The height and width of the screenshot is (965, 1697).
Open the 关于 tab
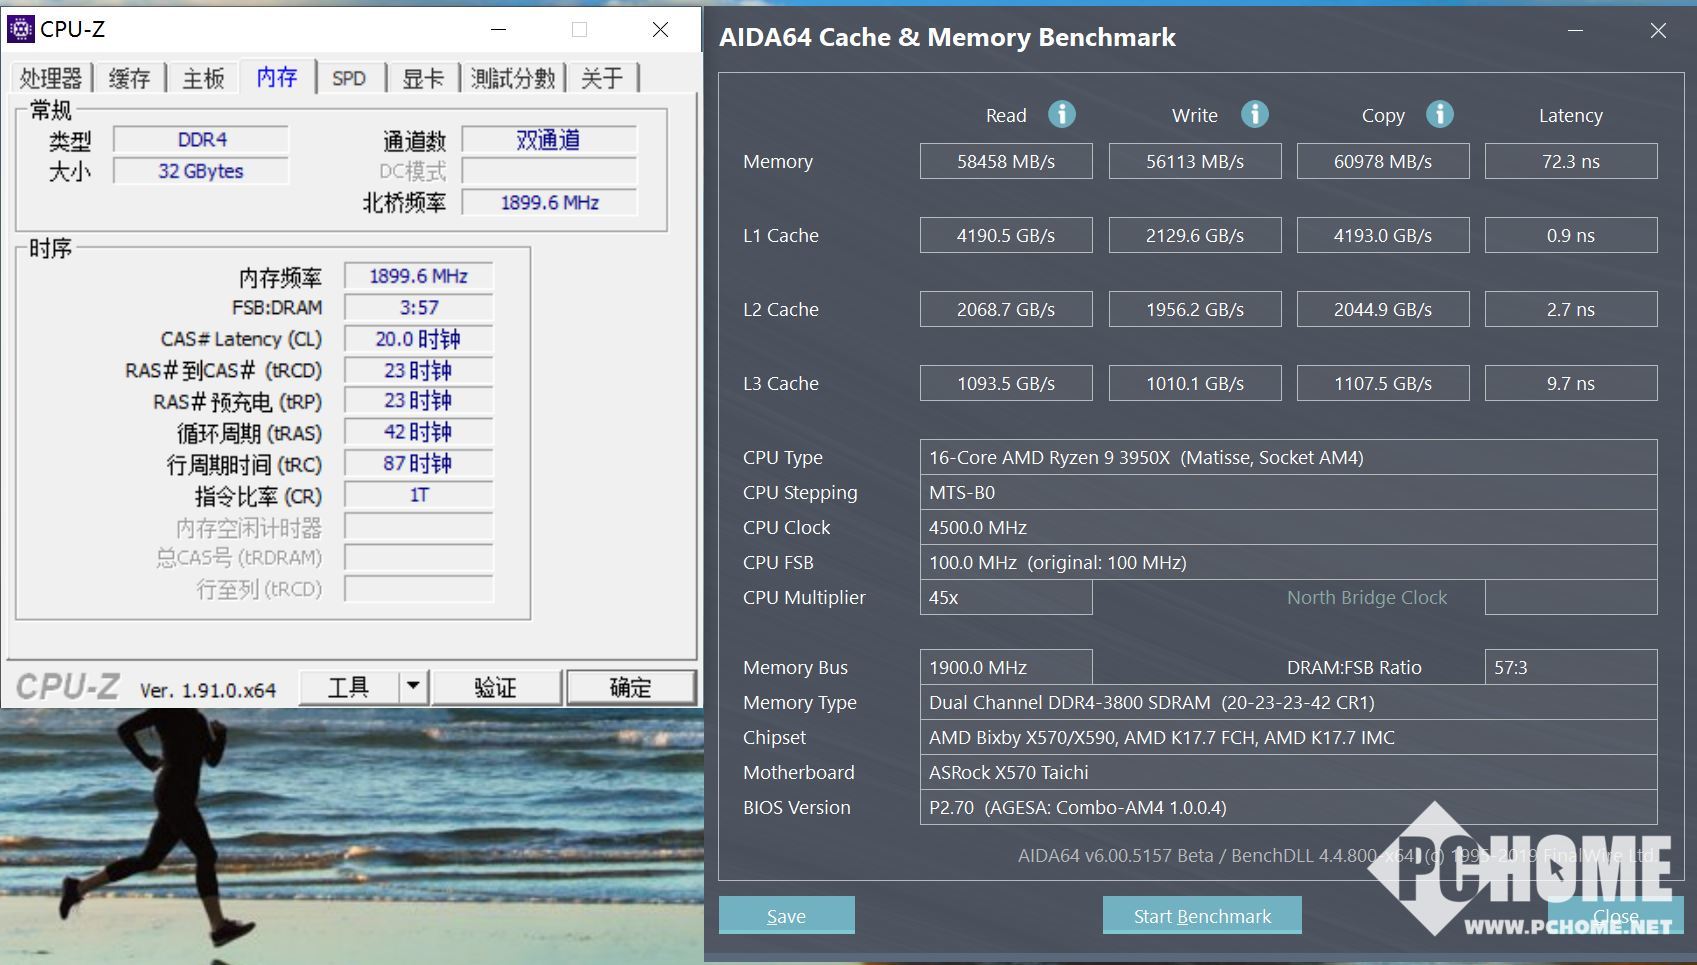coord(602,78)
